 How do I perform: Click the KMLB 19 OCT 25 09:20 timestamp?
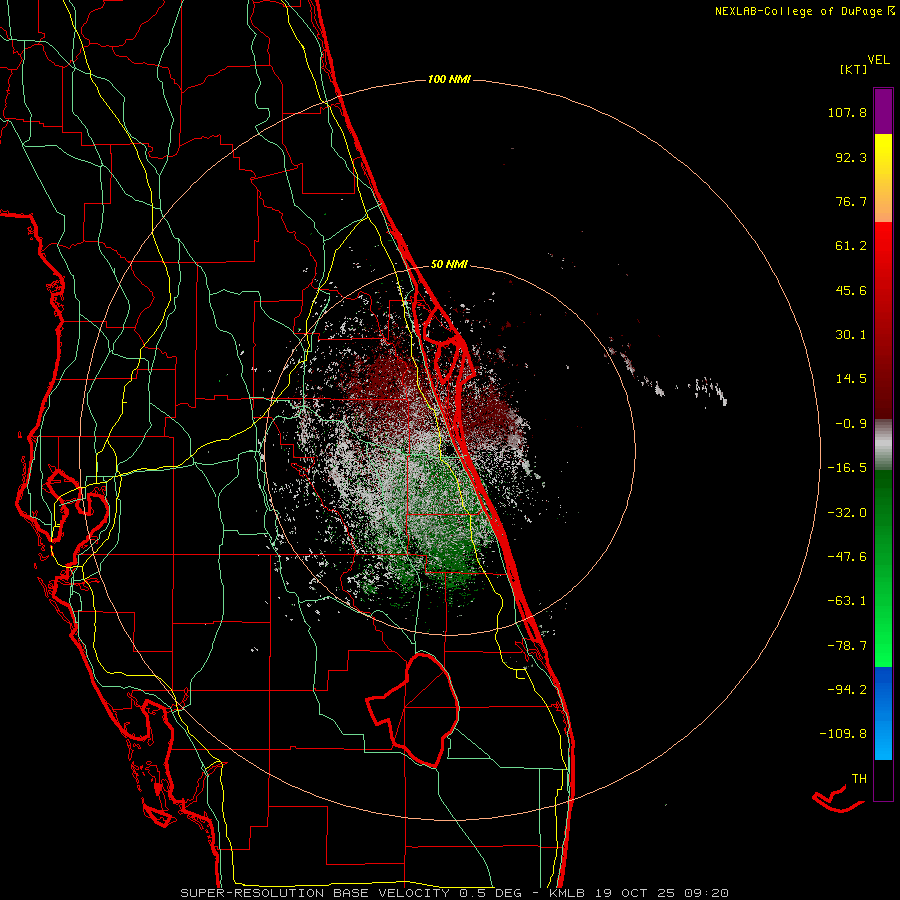(639, 893)
